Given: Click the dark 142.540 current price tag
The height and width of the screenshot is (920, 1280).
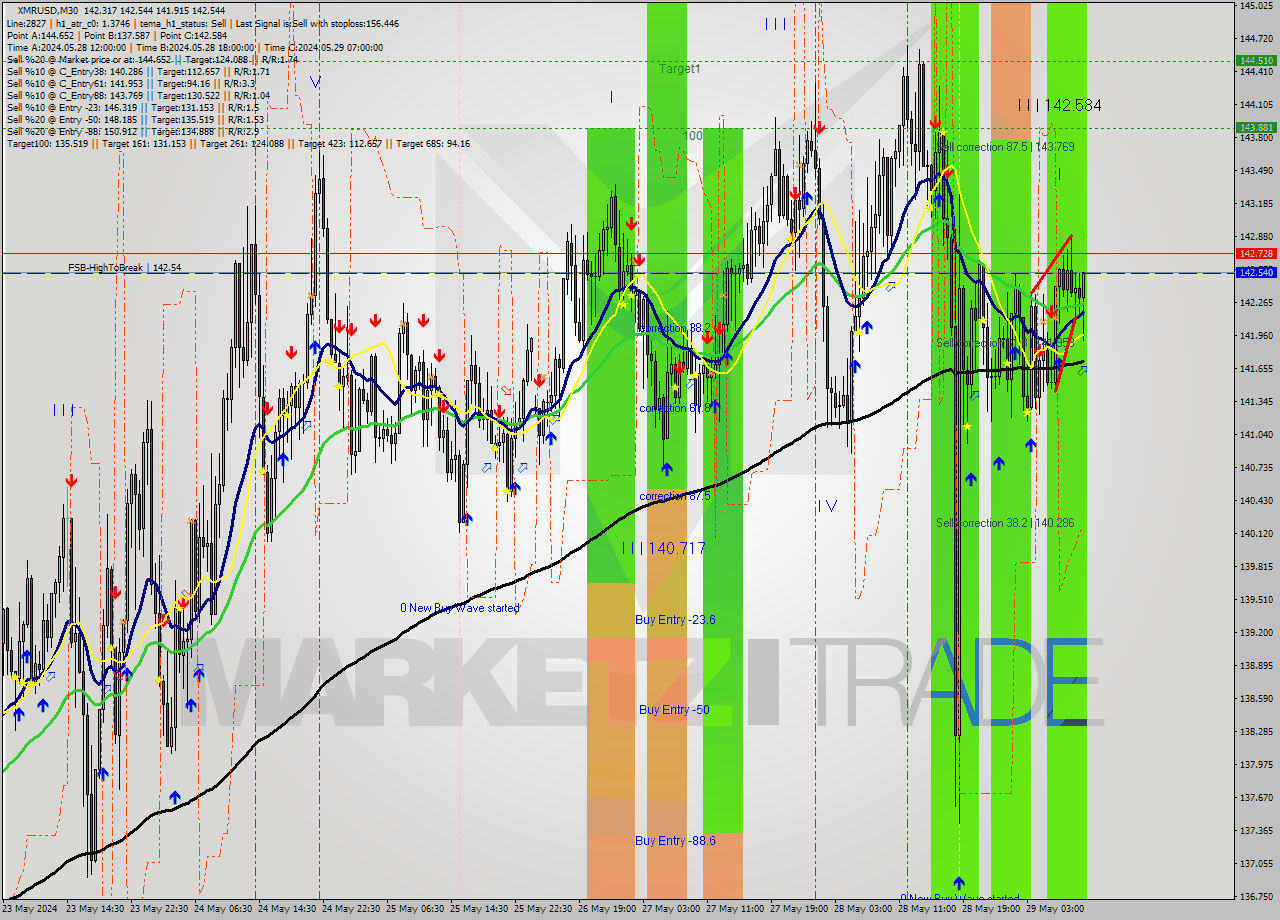Looking at the screenshot, I should pyautogui.click(x=1257, y=272).
